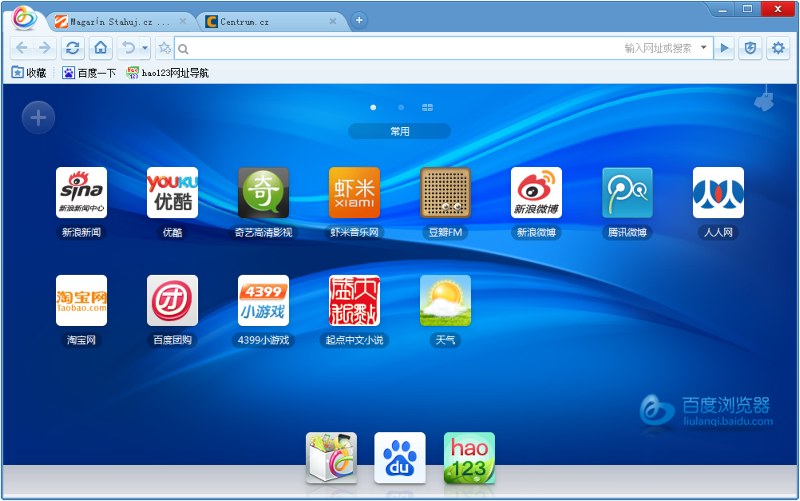Open the hao123网址导航 bookmark
The width and height of the screenshot is (800, 501).
pyautogui.click(x=168, y=73)
